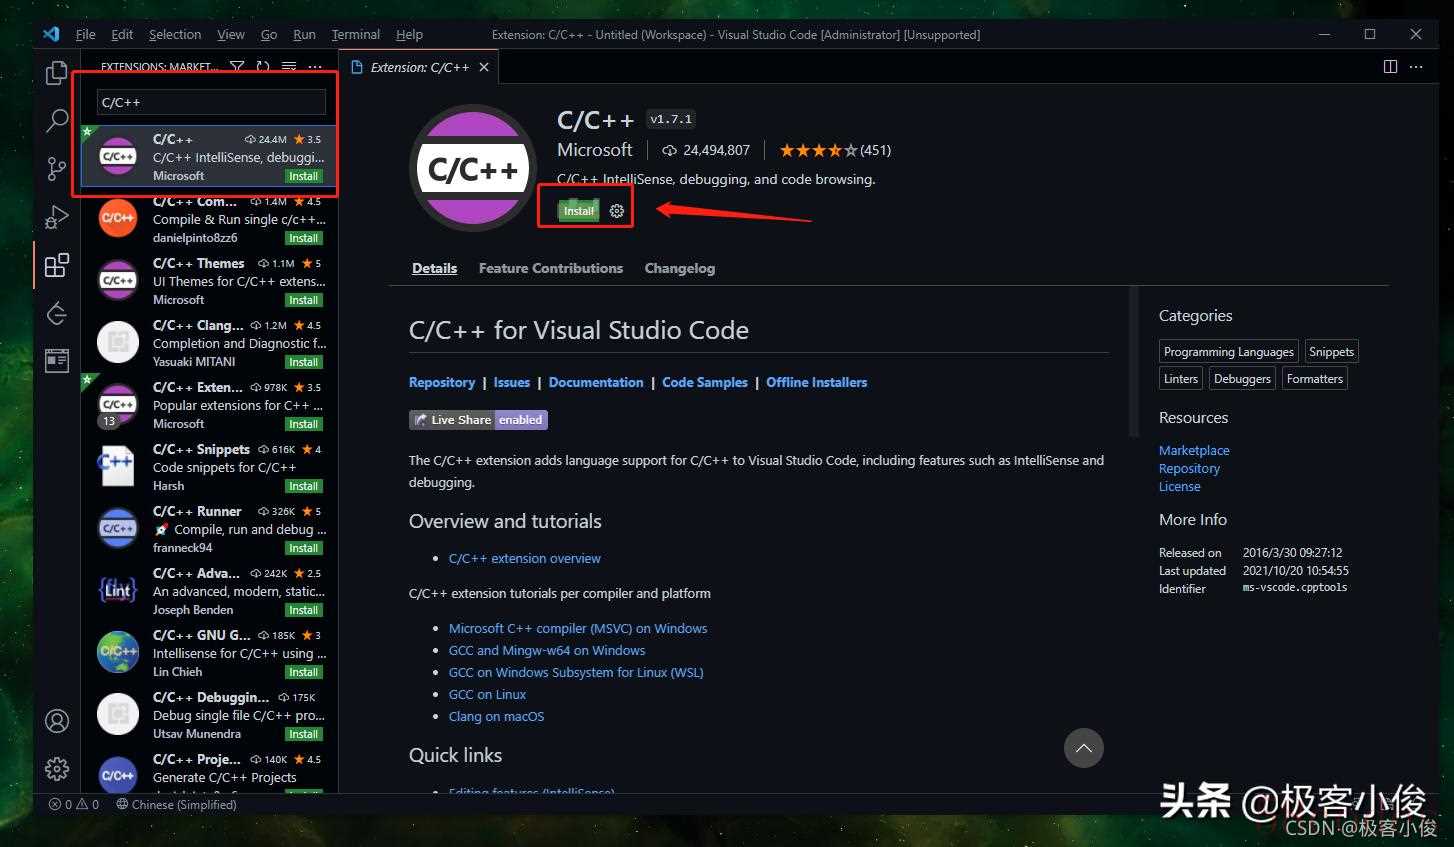The image size is (1454, 847).
Task: Select C/C++ Advanced Lint list item
Action: (209, 590)
